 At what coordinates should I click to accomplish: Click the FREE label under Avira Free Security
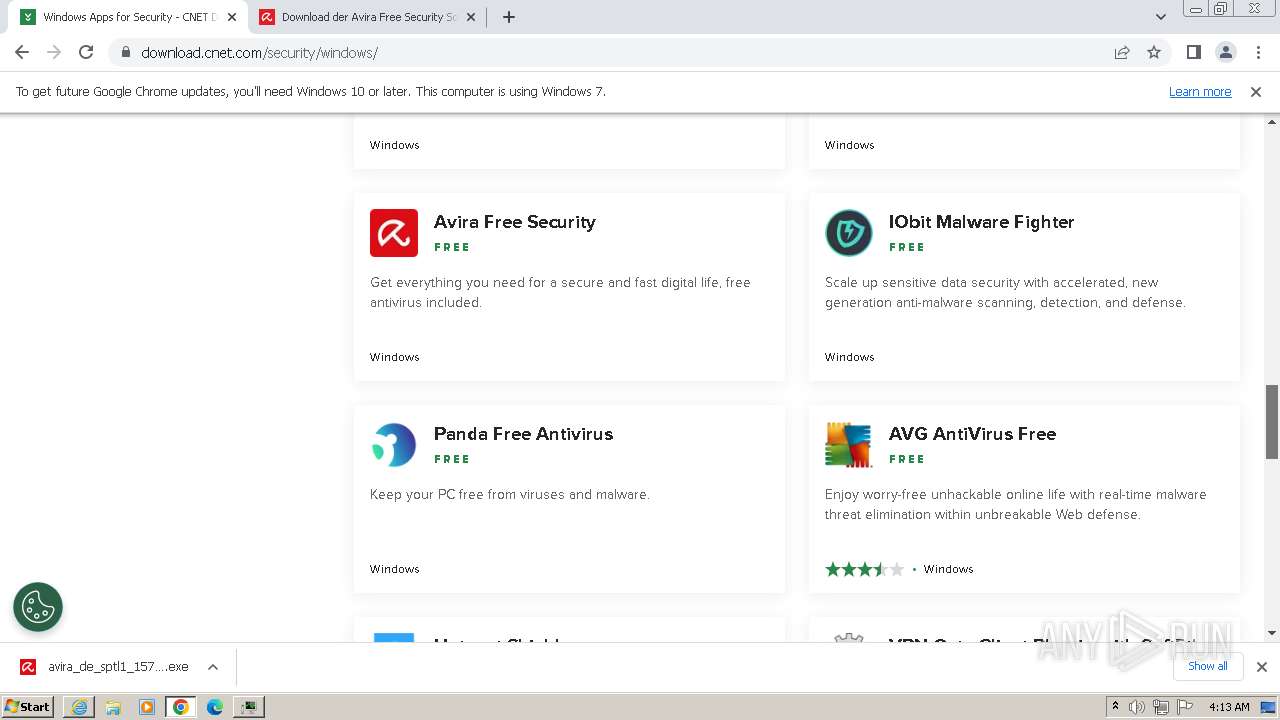[452, 247]
